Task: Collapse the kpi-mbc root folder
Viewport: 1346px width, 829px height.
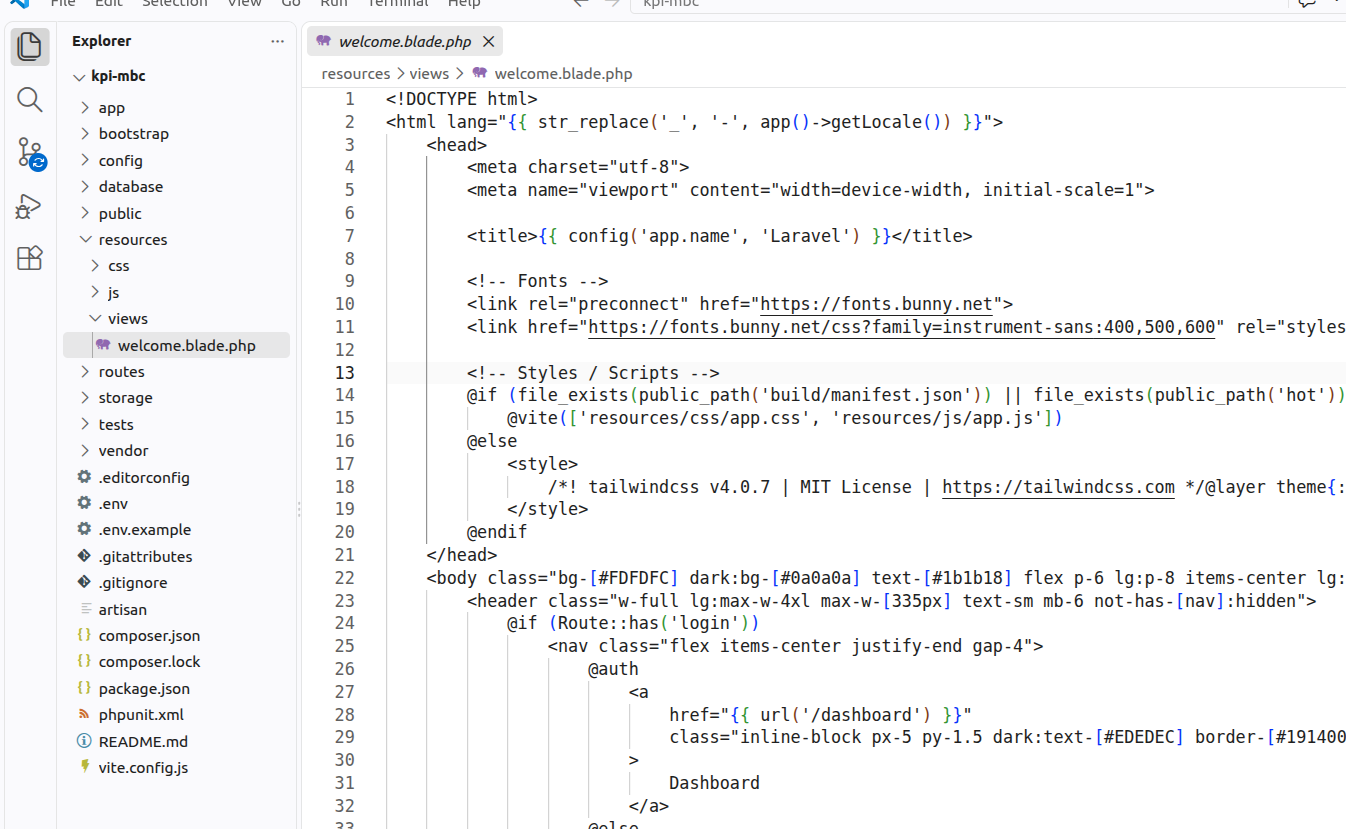Action: click(80, 76)
